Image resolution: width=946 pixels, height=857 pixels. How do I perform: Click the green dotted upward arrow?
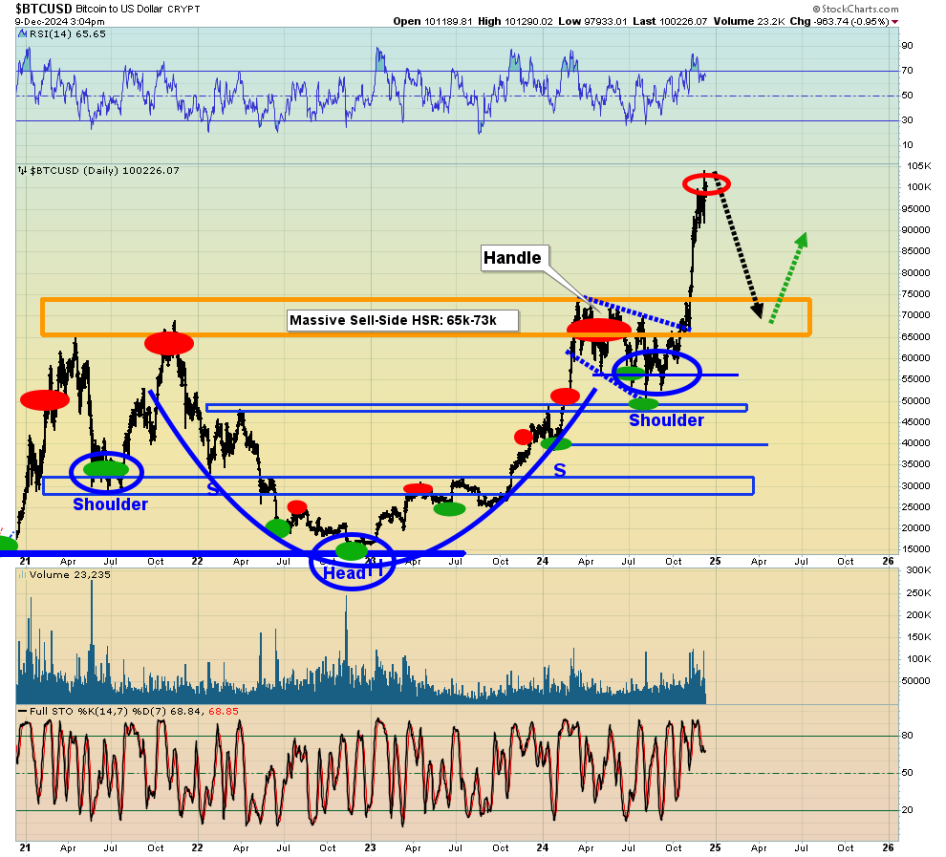788,277
